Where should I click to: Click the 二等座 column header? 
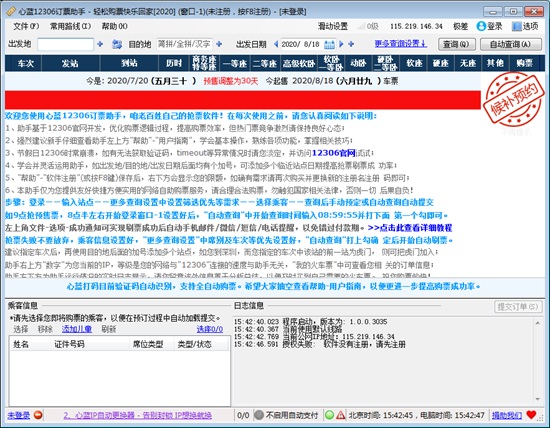point(265,63)
